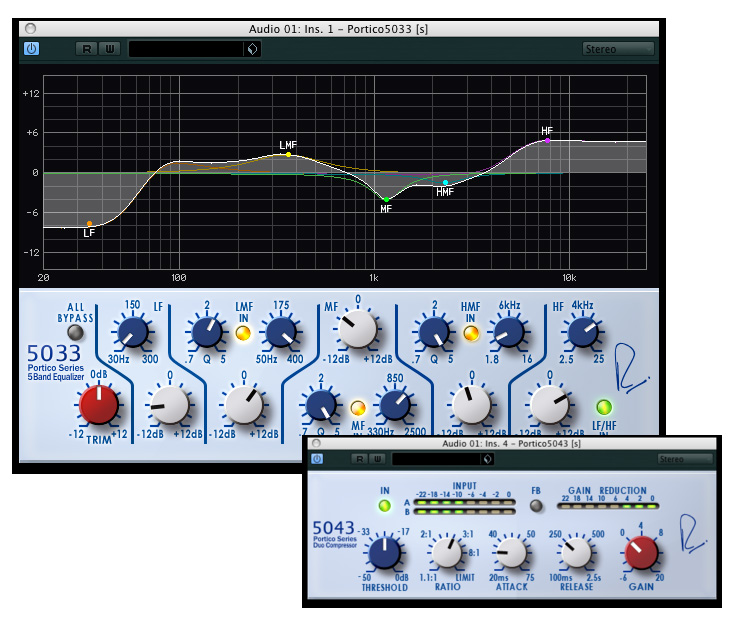Click the red TRIM knob
731x633 pixels.
99,404
